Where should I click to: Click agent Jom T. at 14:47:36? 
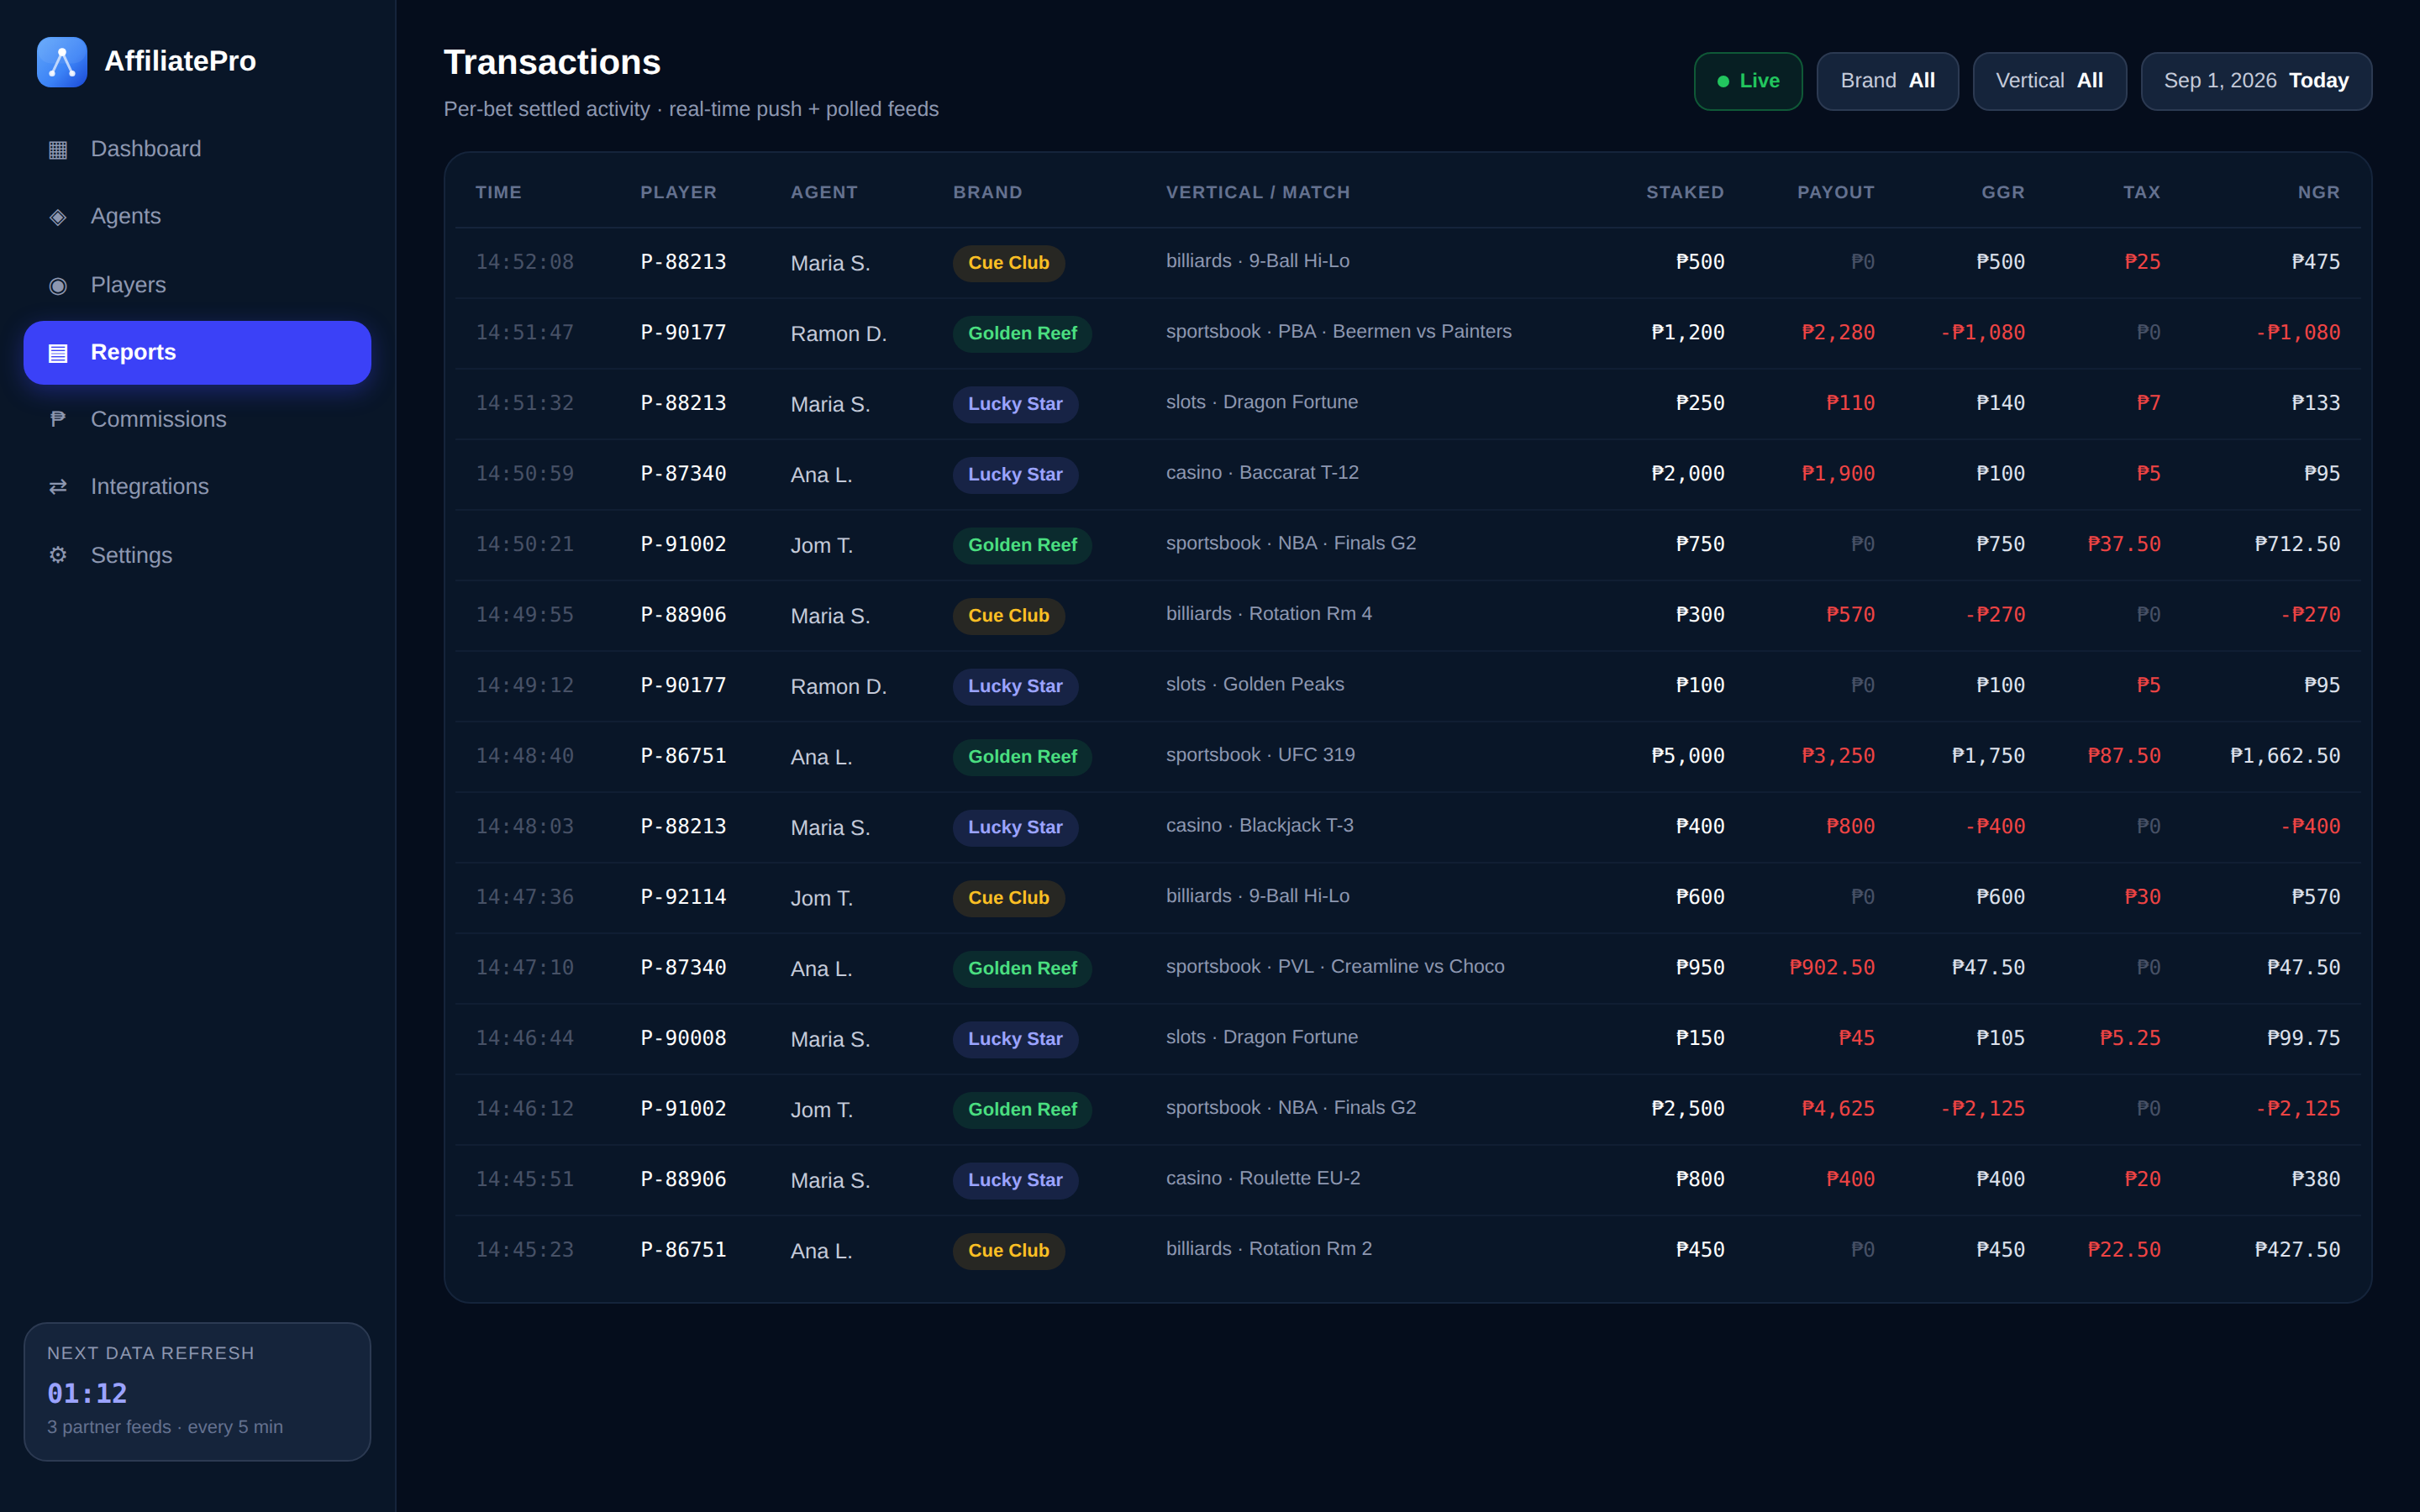pos(821,898)
